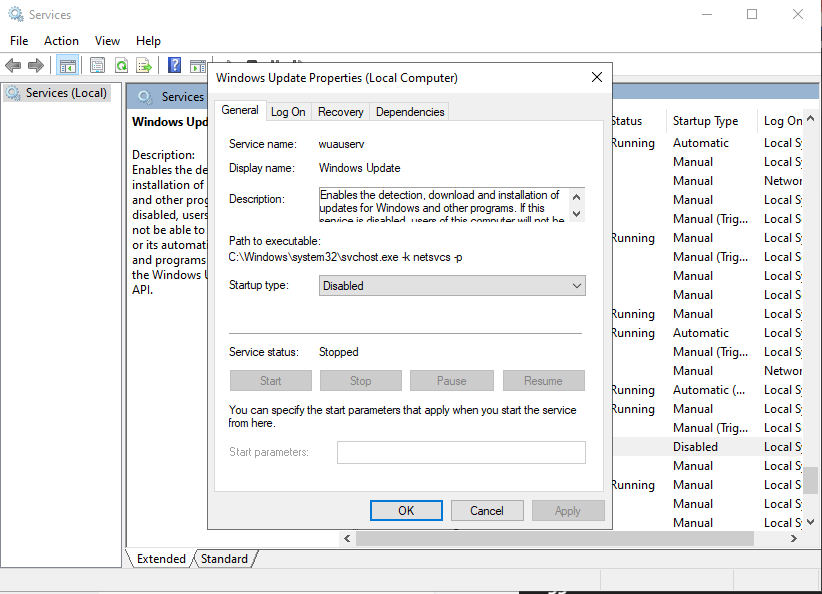Click Cancel in the properties dialog
This screenshot has width=822, height=594.
(x=487, y=511)
